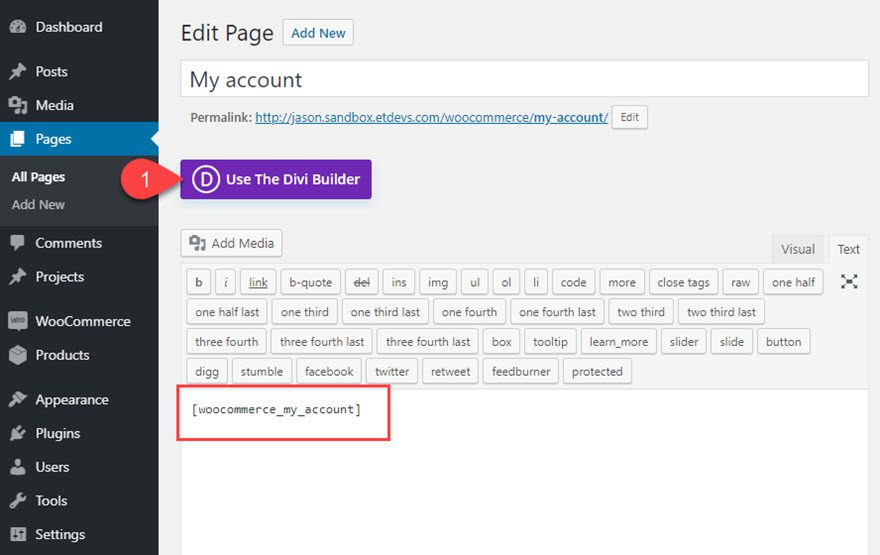The height and width of the screenshot is (555, 880).
Task: Click the distraction-free fullscreen icon
Action: tap(849, 282)
